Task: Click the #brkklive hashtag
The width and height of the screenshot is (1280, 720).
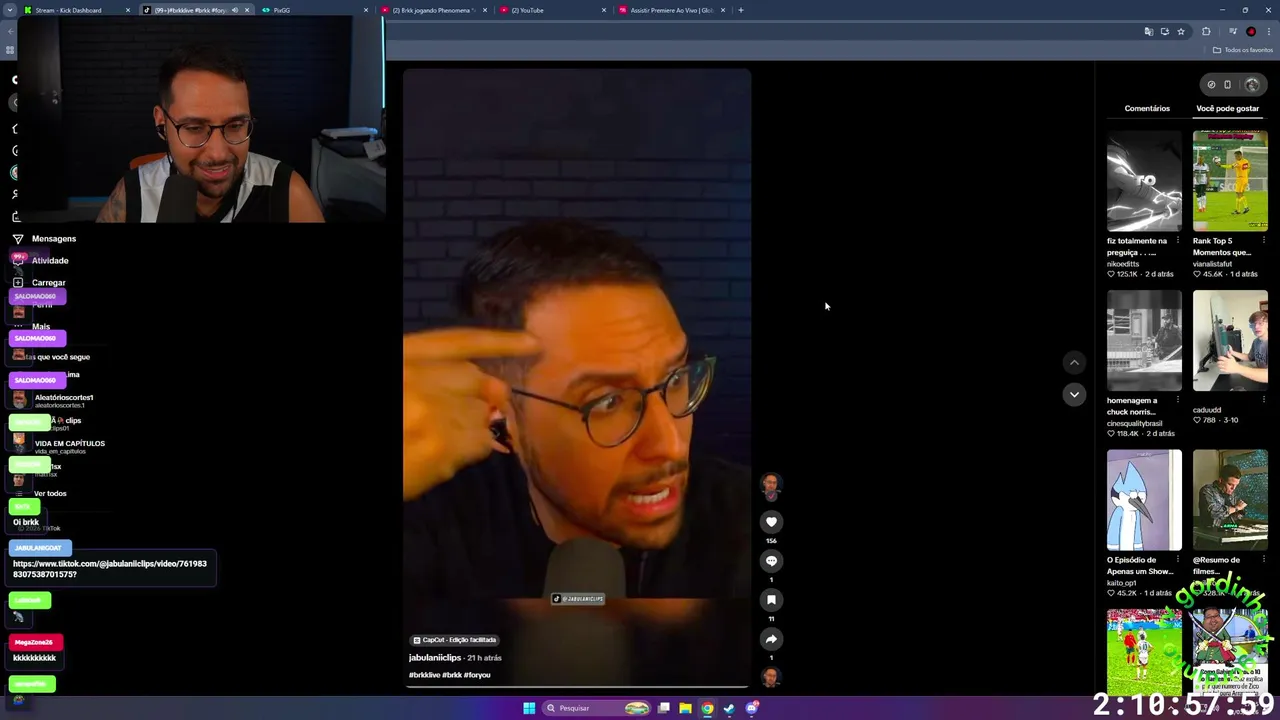Action: (424, 675)
